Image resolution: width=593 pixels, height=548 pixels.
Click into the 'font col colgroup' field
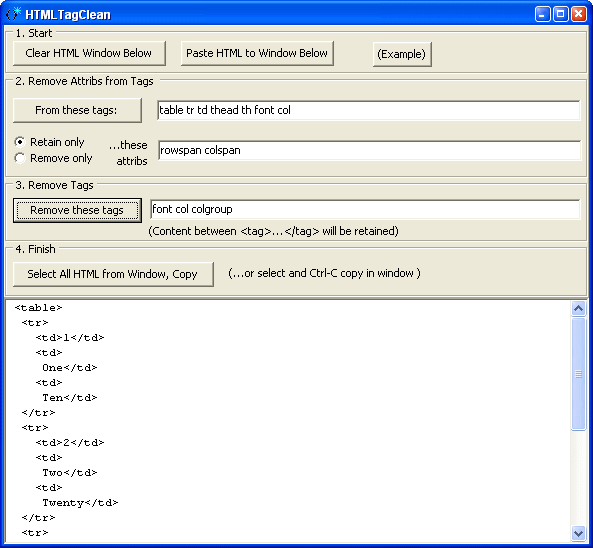tap(365, 209)
